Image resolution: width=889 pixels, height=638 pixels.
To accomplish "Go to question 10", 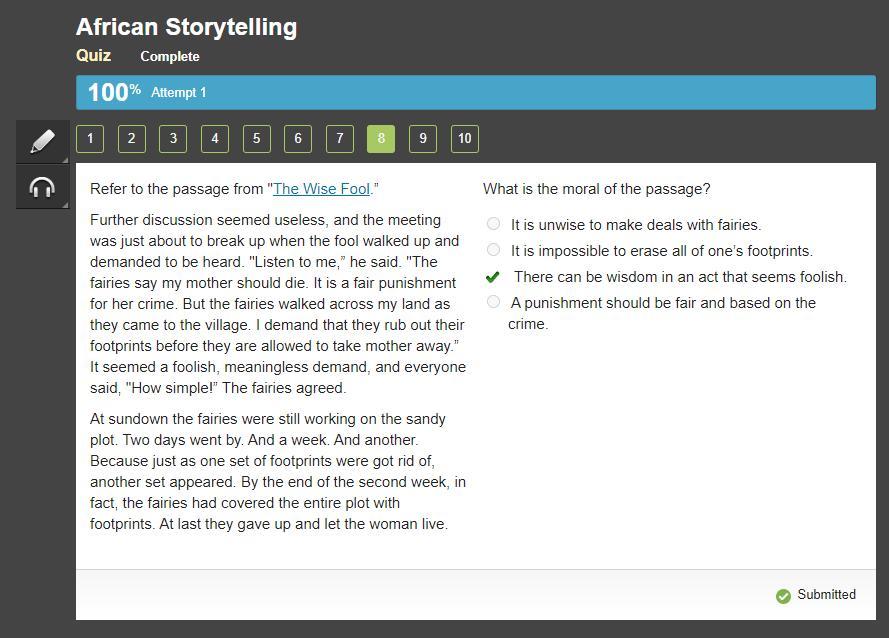I will (465, 139).
